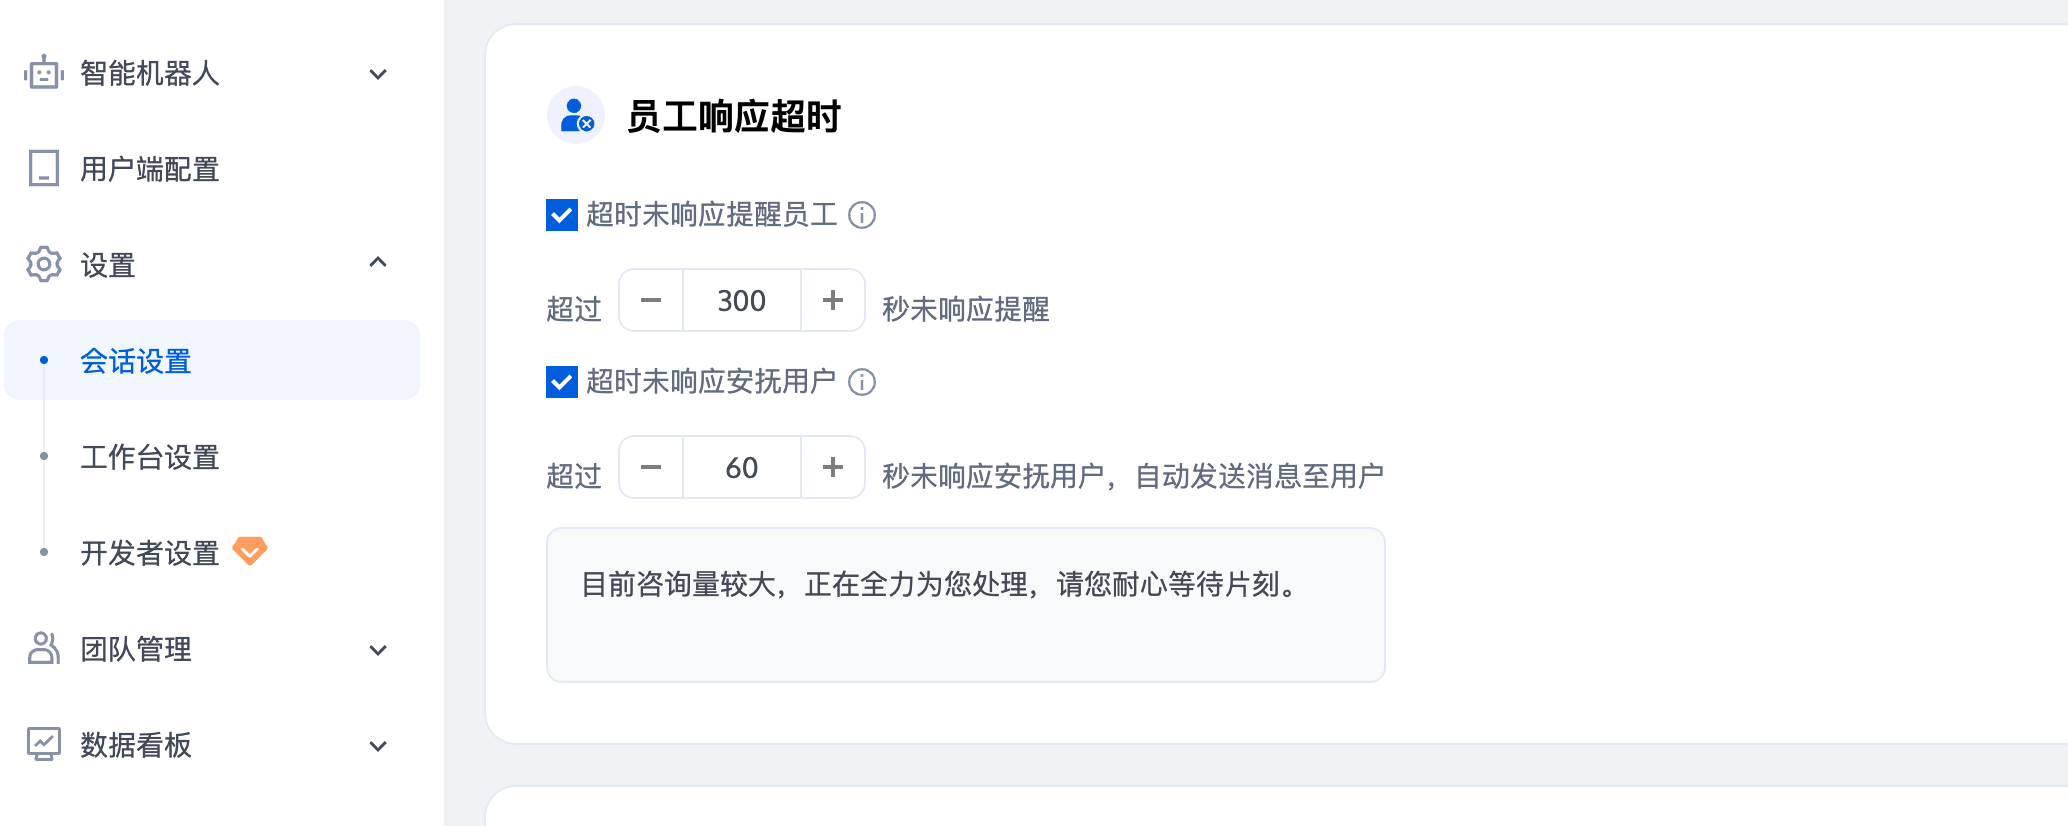Screen dimensions: 2068x826
Task: Expand the 数据看板 chevron
Action: (378, 746)
